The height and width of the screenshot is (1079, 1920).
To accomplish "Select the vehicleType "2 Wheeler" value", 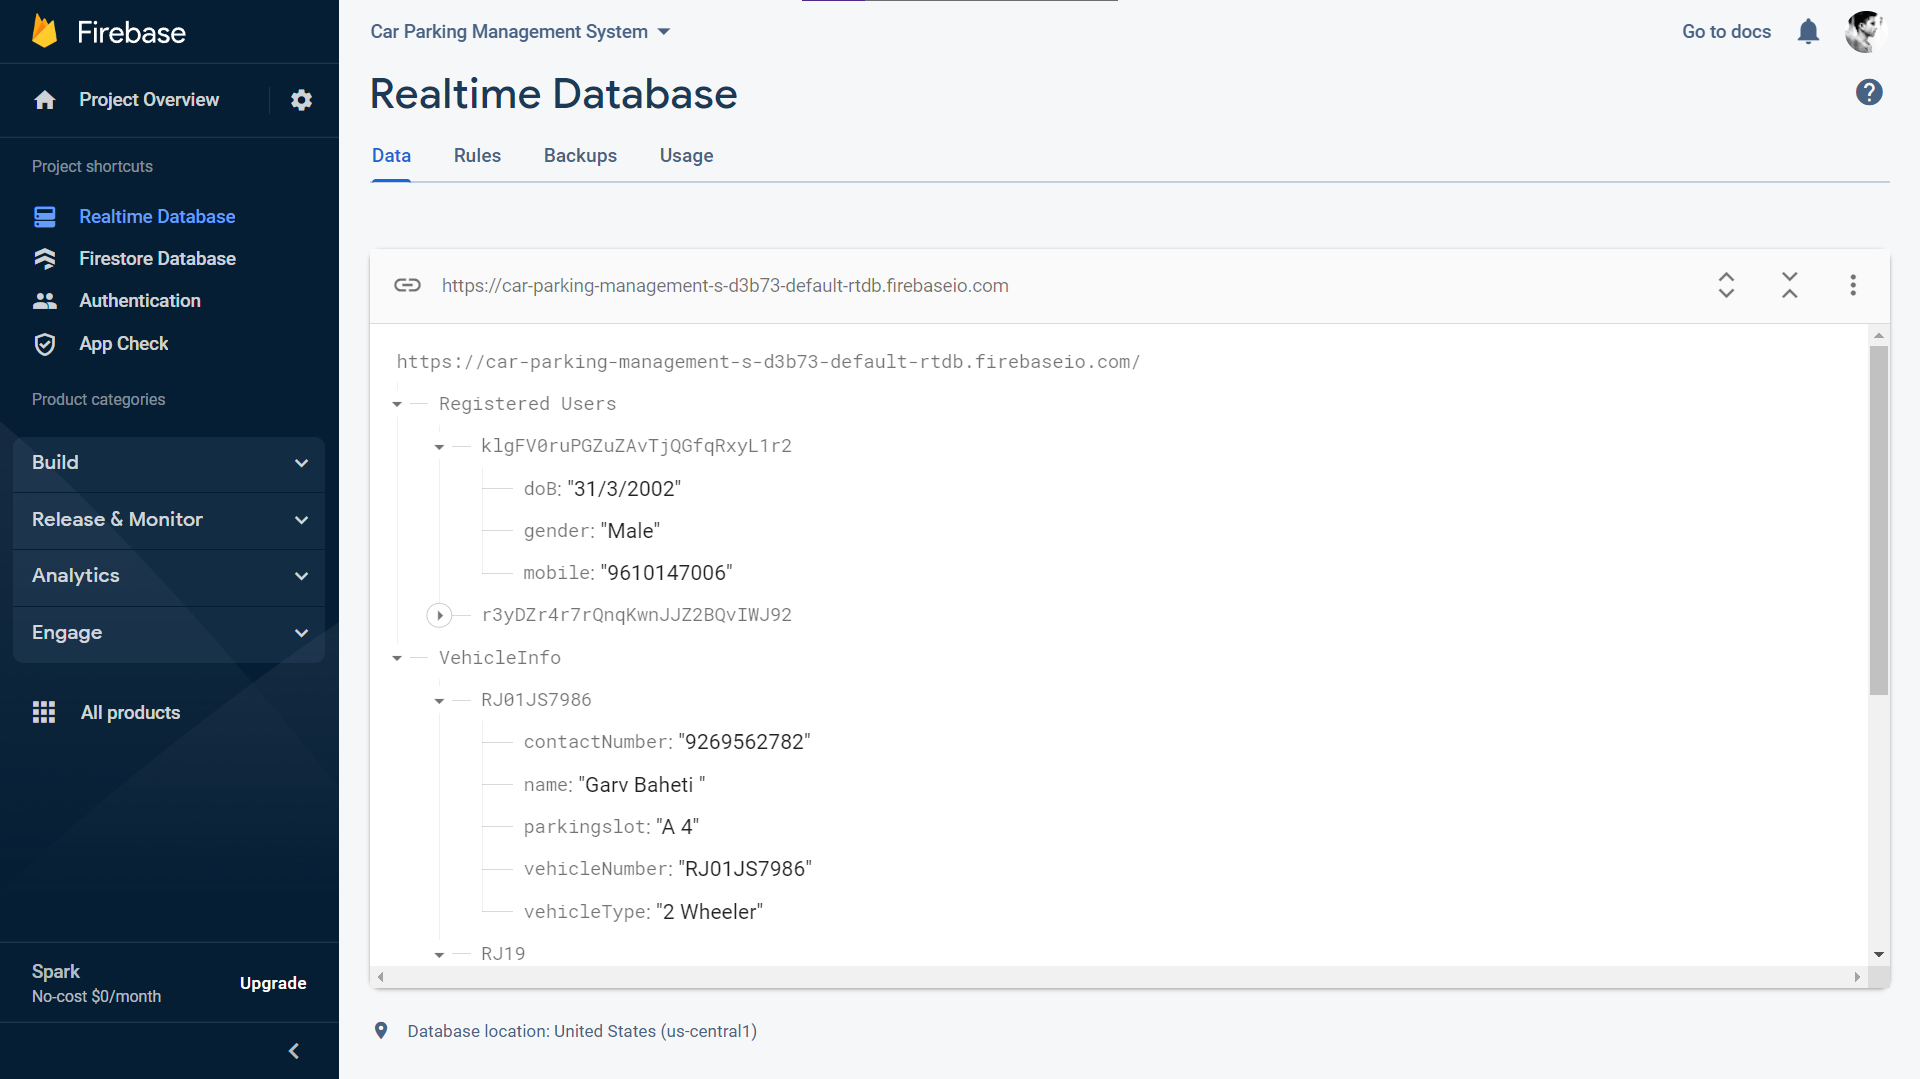I will pos(709,912).
